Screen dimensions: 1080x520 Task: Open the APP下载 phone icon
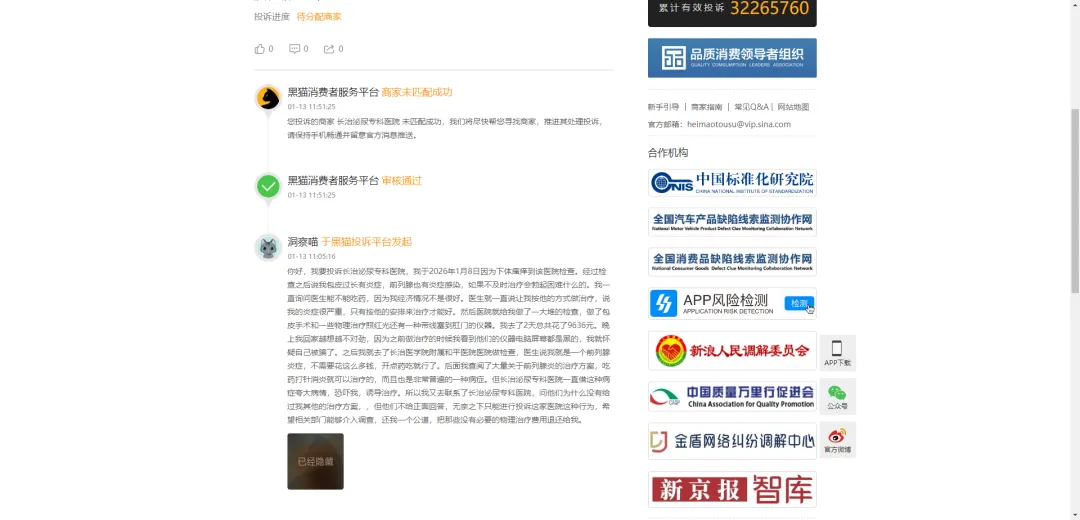point(838,353)
